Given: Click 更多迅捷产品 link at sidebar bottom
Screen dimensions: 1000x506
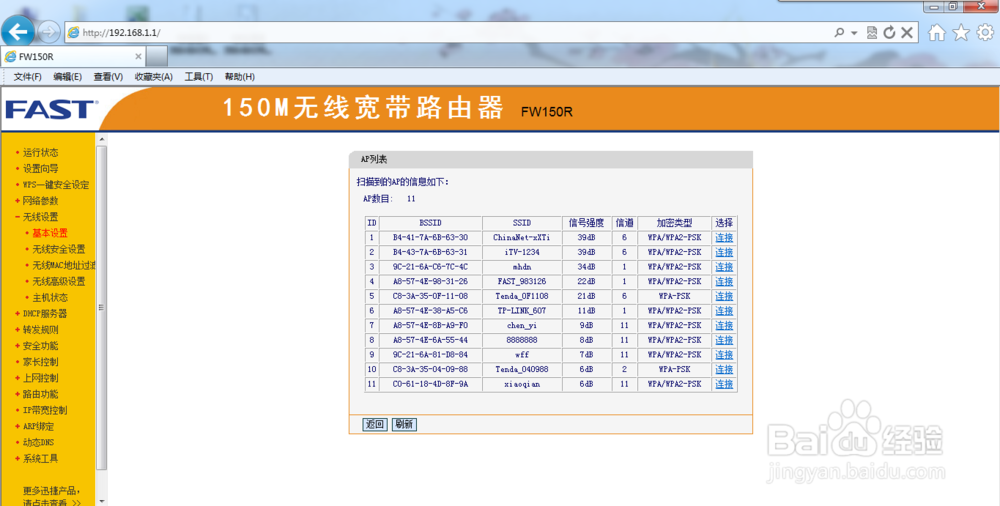Looking at the screenshot, I should (x=52, y=496).
